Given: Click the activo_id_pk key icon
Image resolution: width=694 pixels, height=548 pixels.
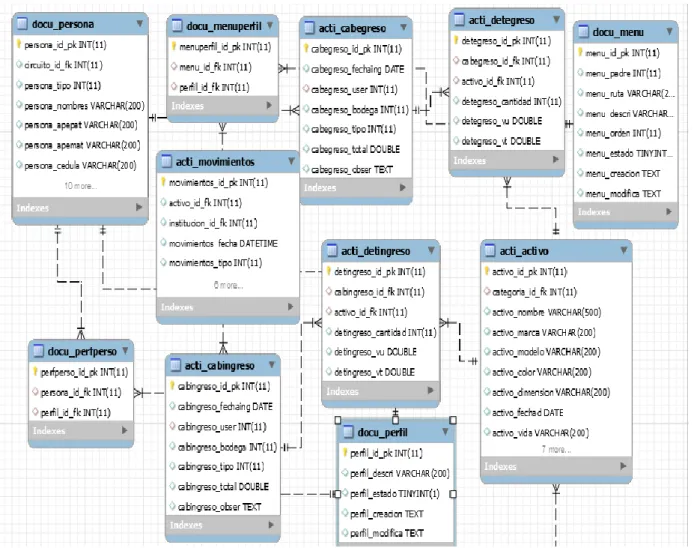Looking at the screenshot, I should click(x=487, y=271).
